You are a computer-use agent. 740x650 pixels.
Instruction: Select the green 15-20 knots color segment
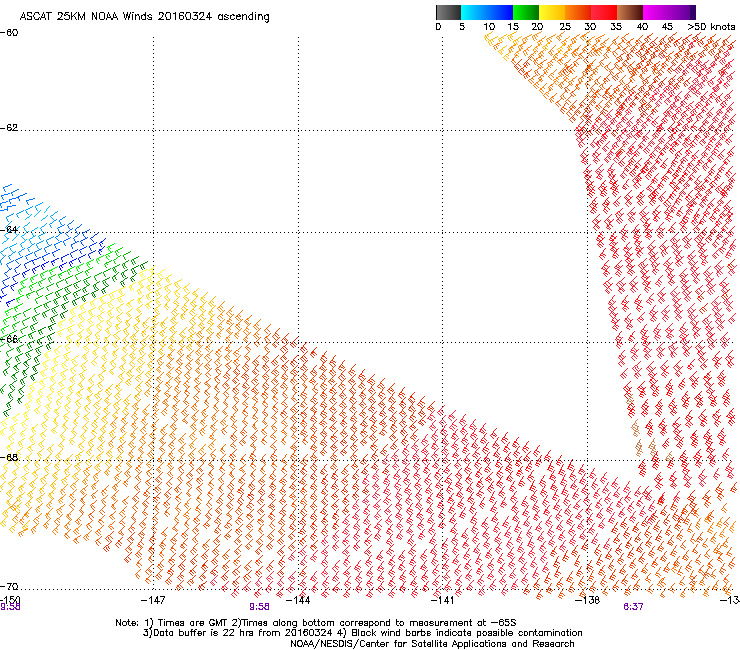(x=526, y=12)
